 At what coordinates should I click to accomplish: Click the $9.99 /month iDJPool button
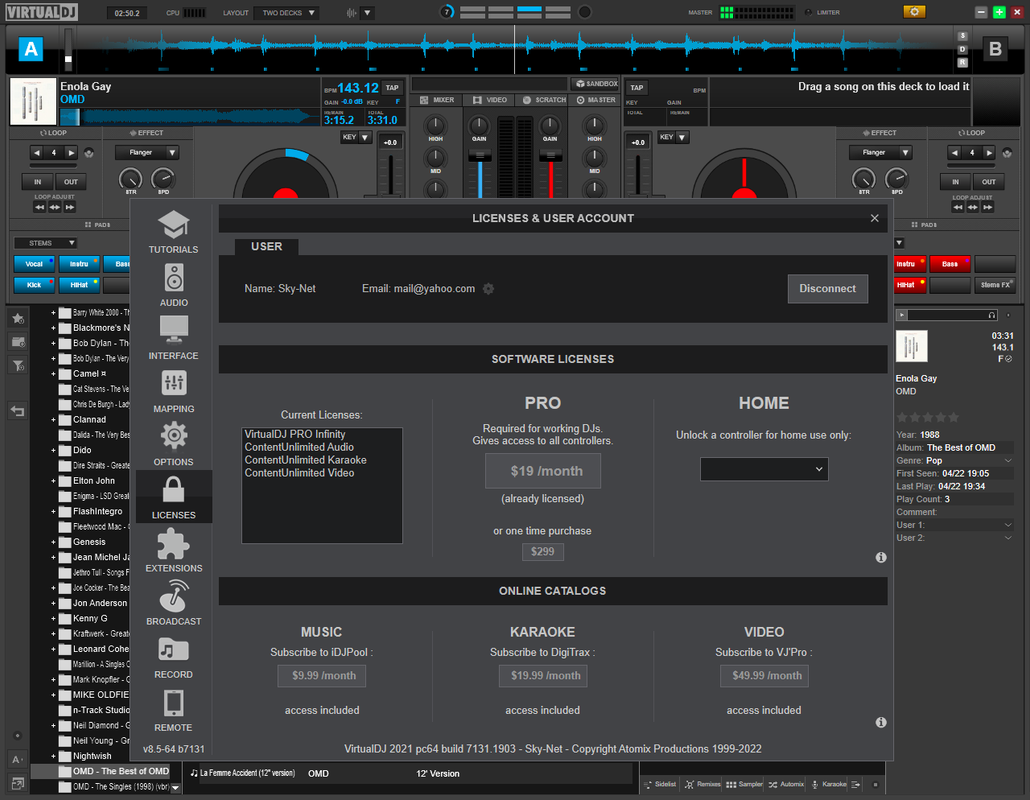tap(322, 676)
